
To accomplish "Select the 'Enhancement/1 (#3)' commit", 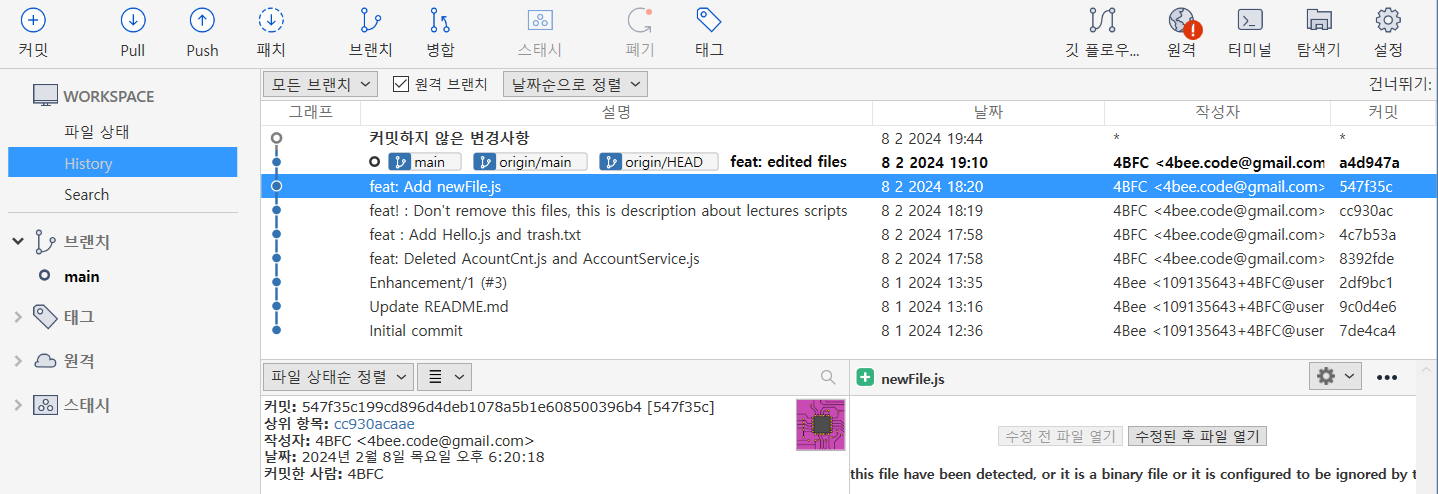I will 848,282.
